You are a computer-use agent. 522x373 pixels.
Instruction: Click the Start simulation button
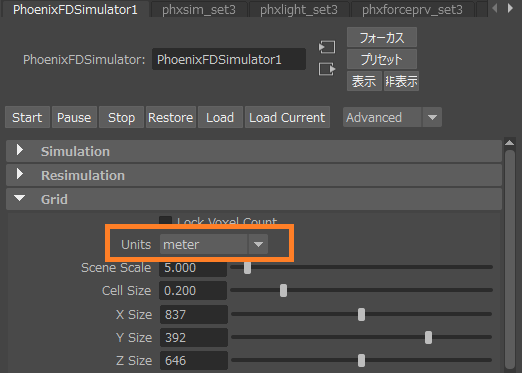27,117
